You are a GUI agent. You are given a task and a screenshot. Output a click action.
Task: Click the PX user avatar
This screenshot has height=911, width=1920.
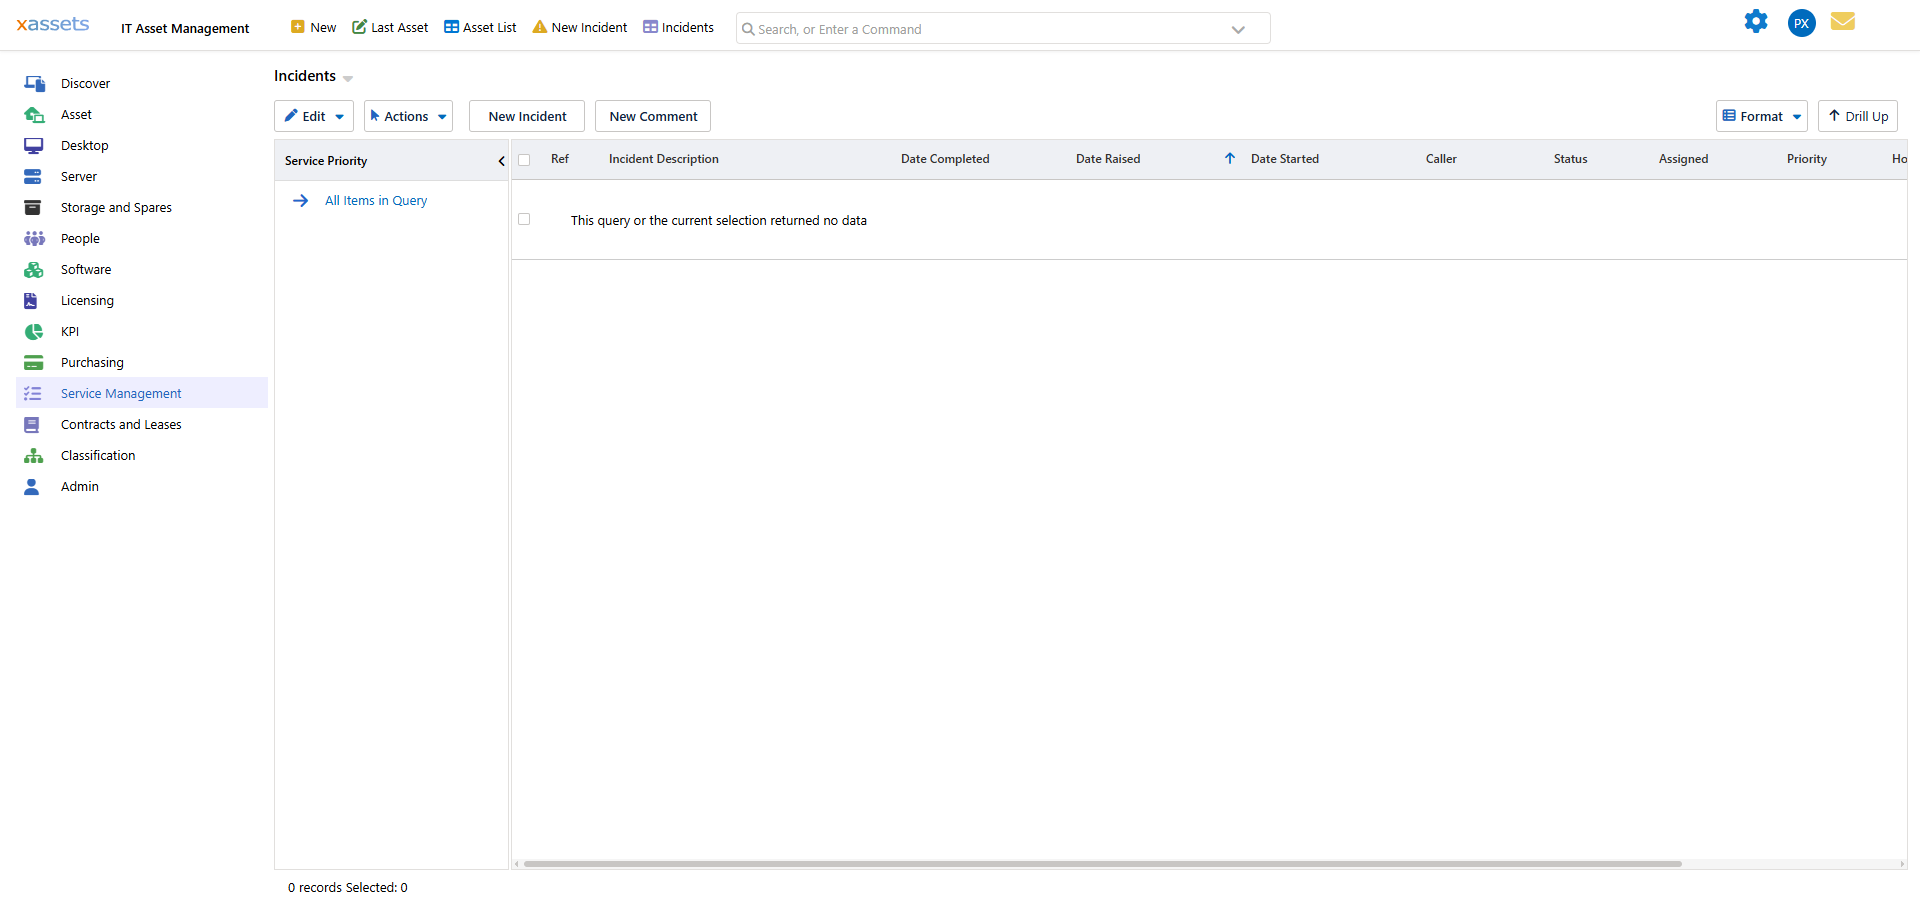click(1801, 23)
